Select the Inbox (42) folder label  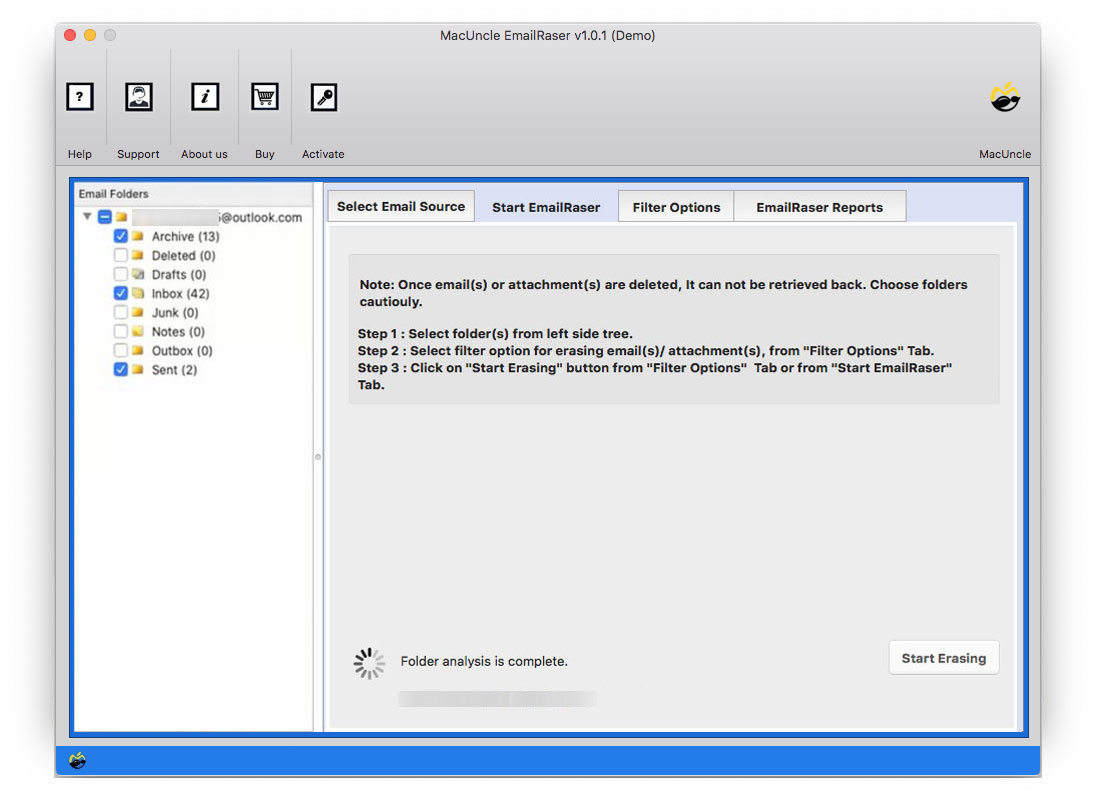[180, 294]
